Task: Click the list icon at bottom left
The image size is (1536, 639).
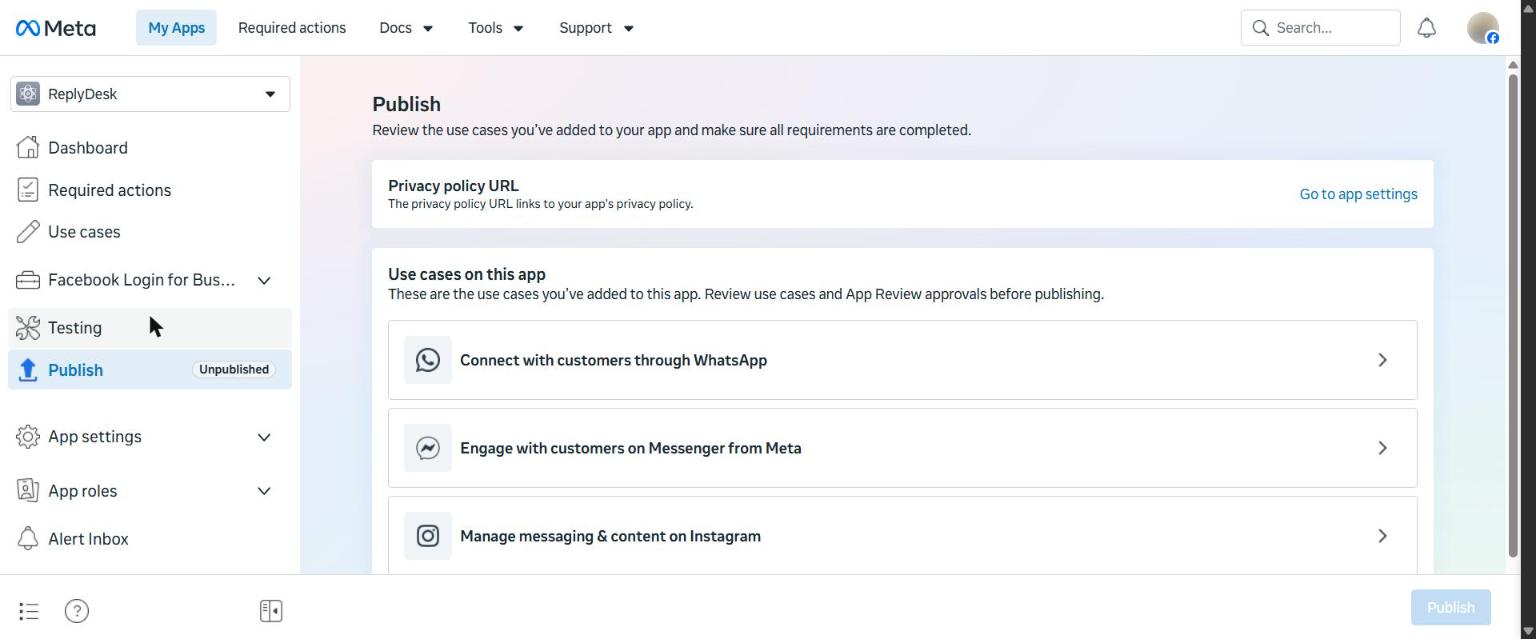Action: pos(29,611)
